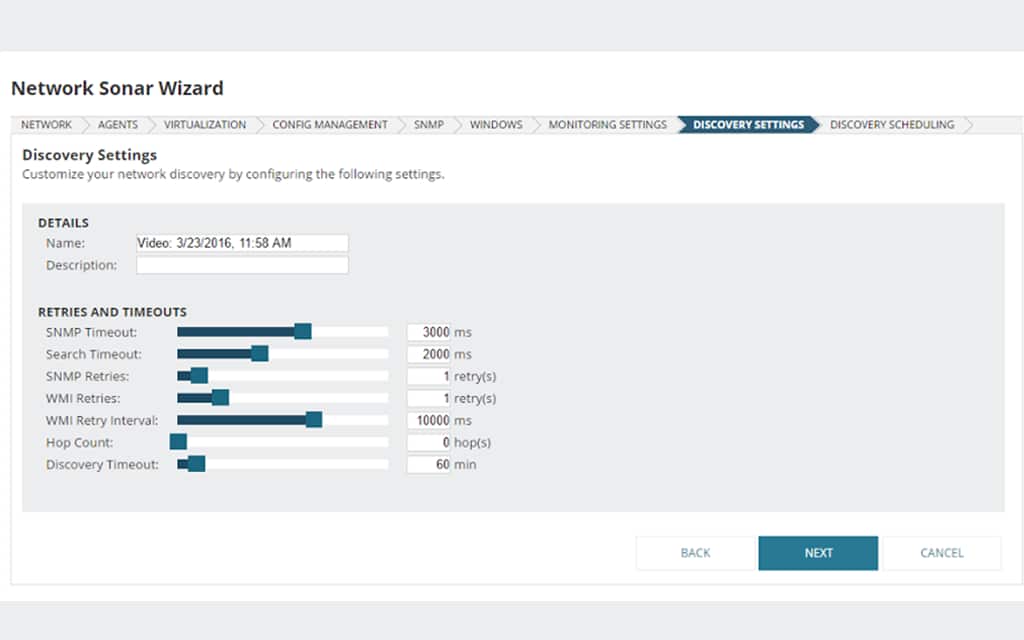Open the WINDOWS wizard step
Viewport: 1024px width, 640px height.
496,124
